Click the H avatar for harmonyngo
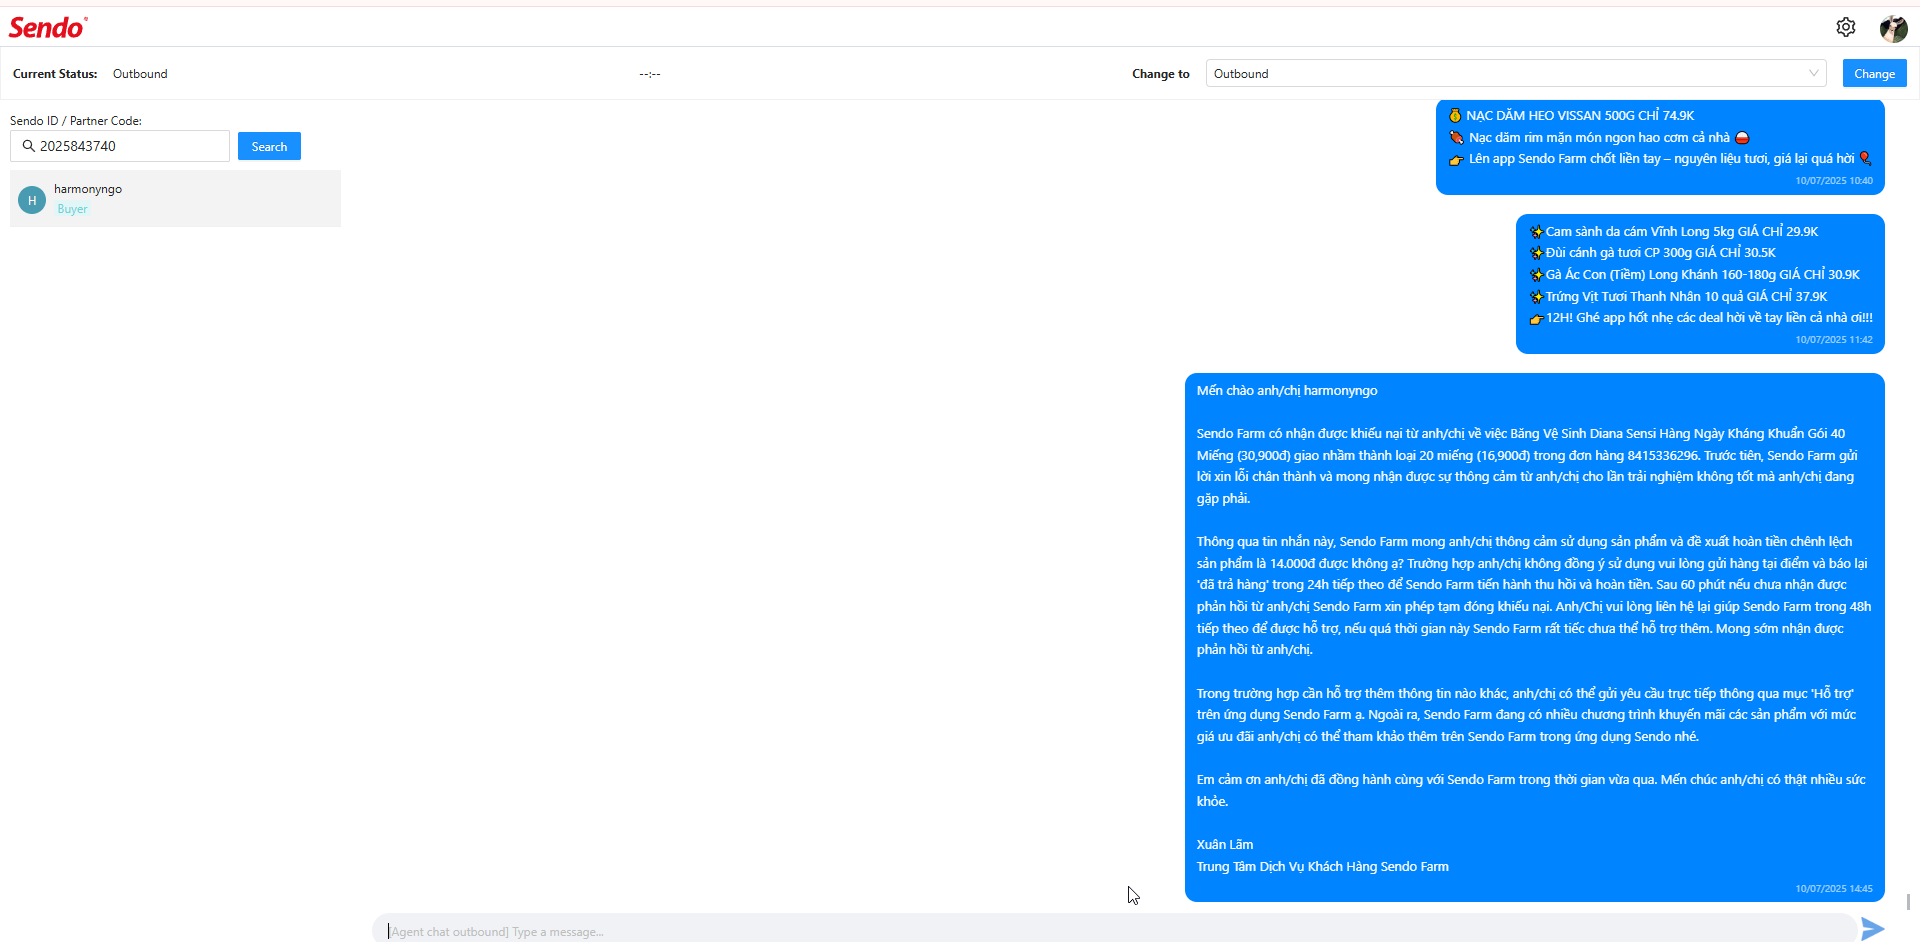Screen dimensions: 1920x942 32,200
